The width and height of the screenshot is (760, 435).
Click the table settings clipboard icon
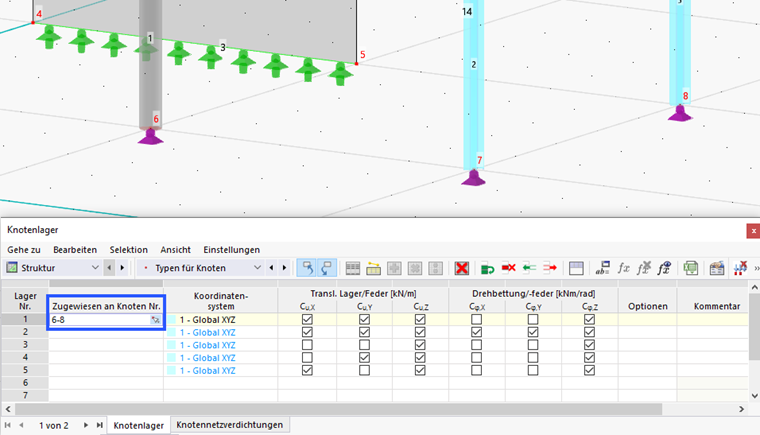pos(716,268)
